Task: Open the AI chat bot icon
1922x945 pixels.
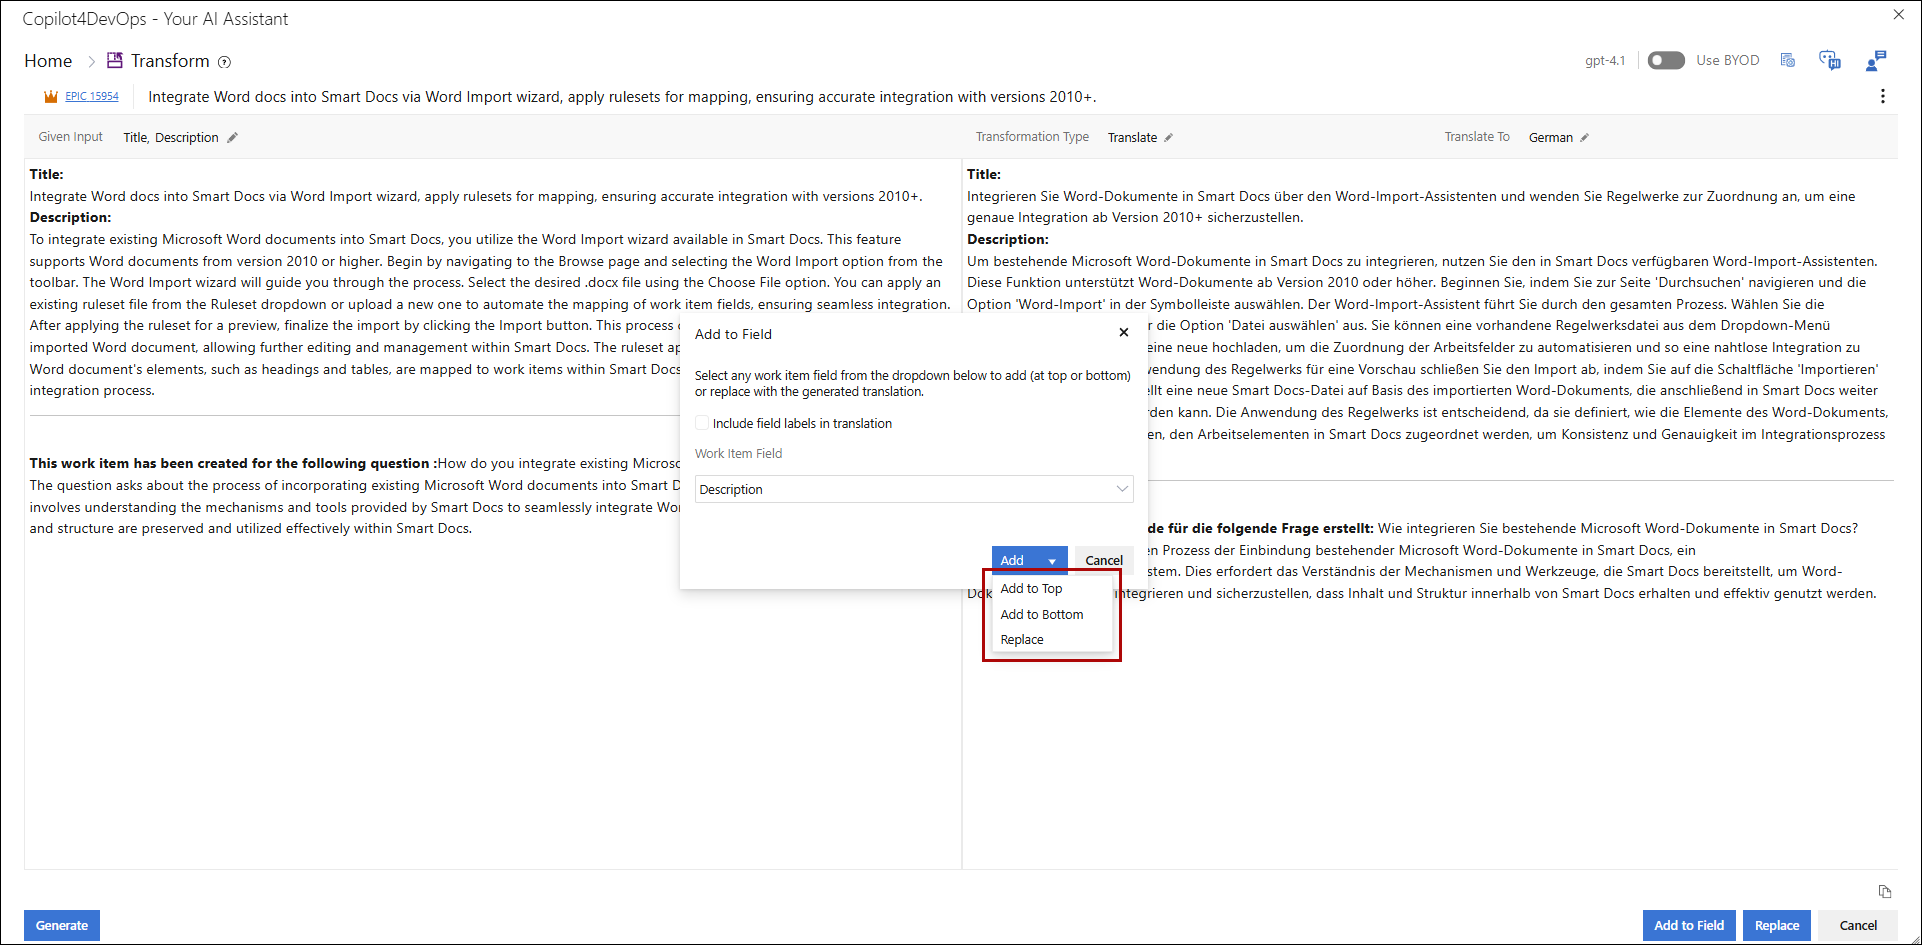Action: click(x=1829, y=61)
